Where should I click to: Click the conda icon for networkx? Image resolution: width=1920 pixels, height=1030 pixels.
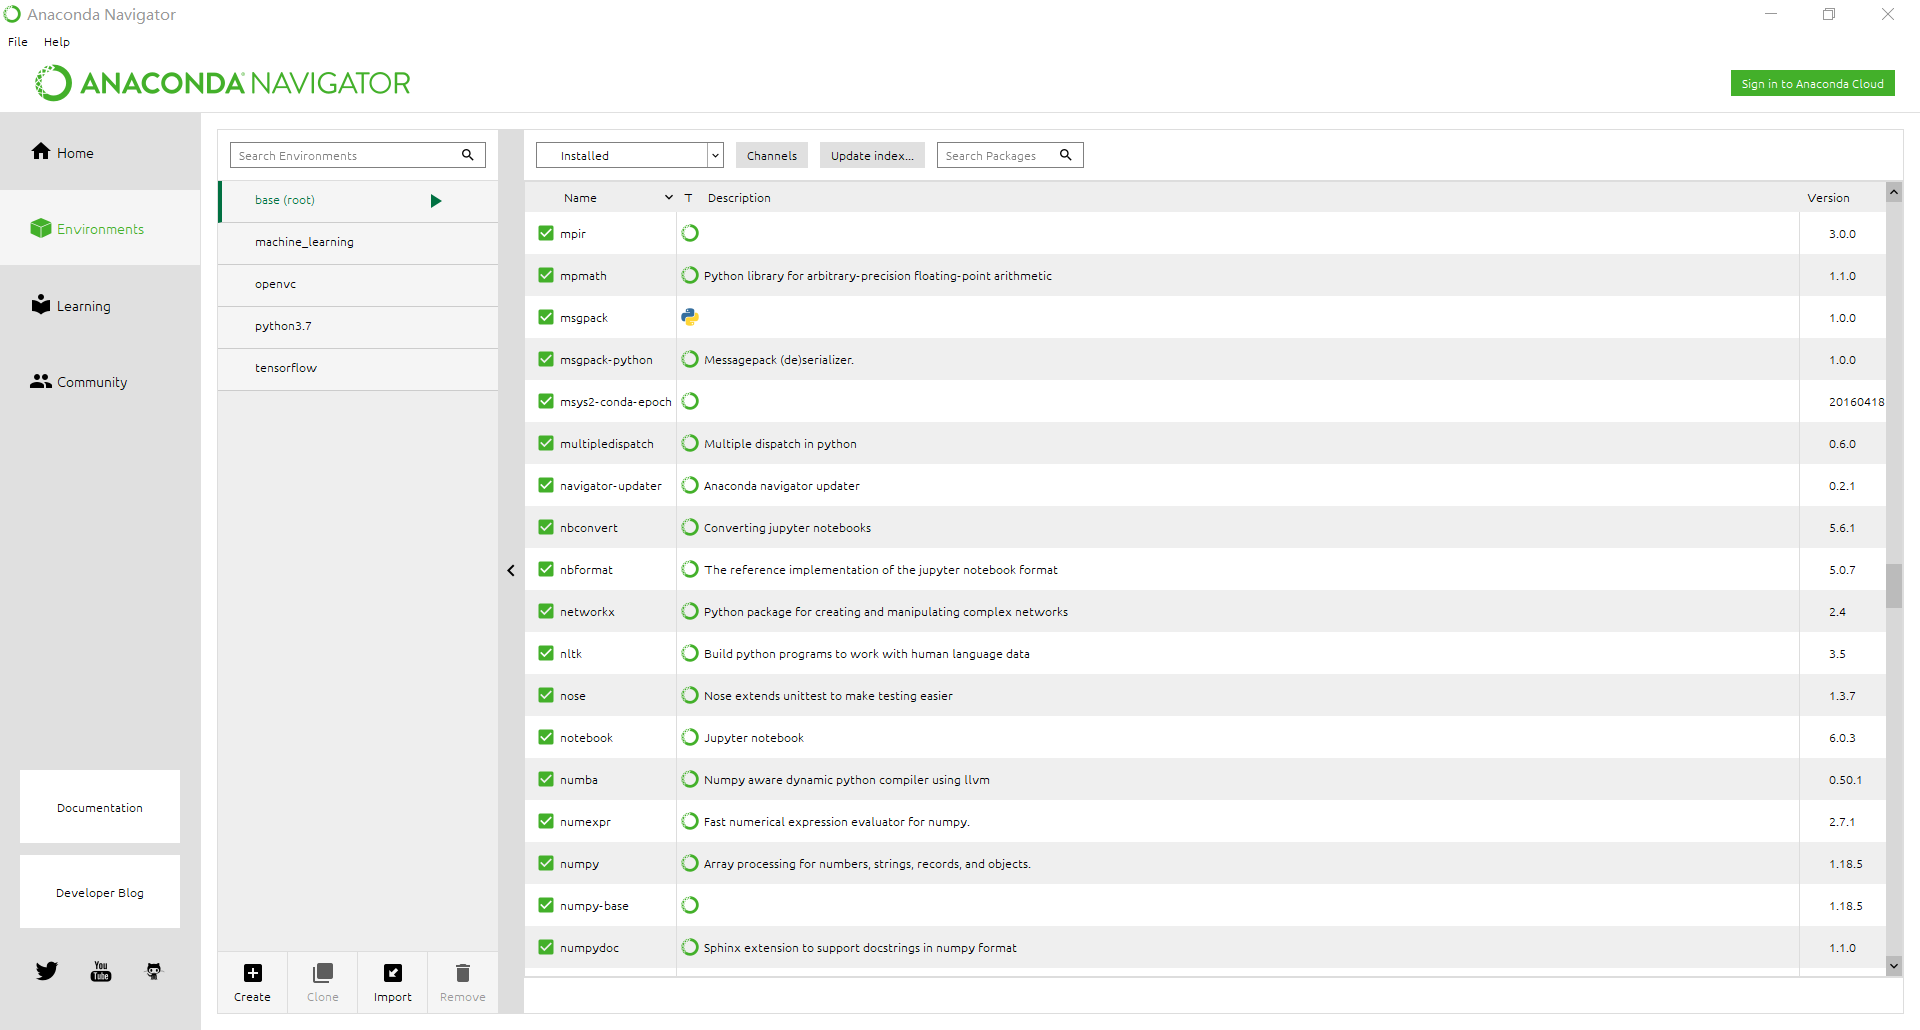690,611
